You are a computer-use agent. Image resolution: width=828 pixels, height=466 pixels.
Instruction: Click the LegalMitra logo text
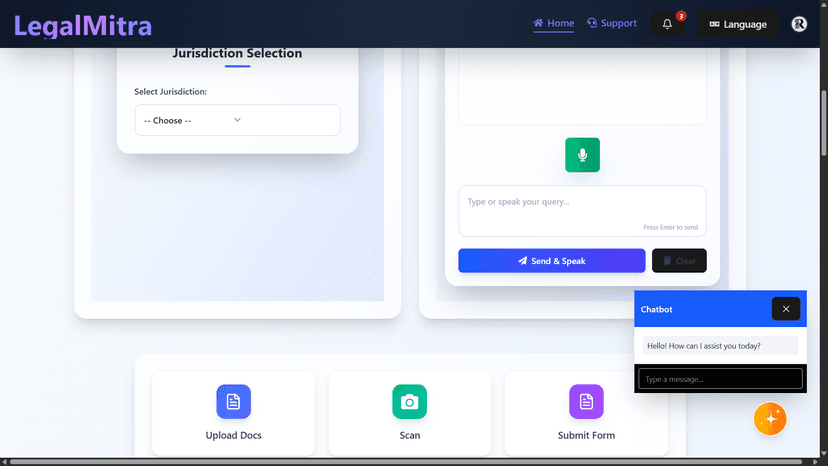click(x=83, y=24)
